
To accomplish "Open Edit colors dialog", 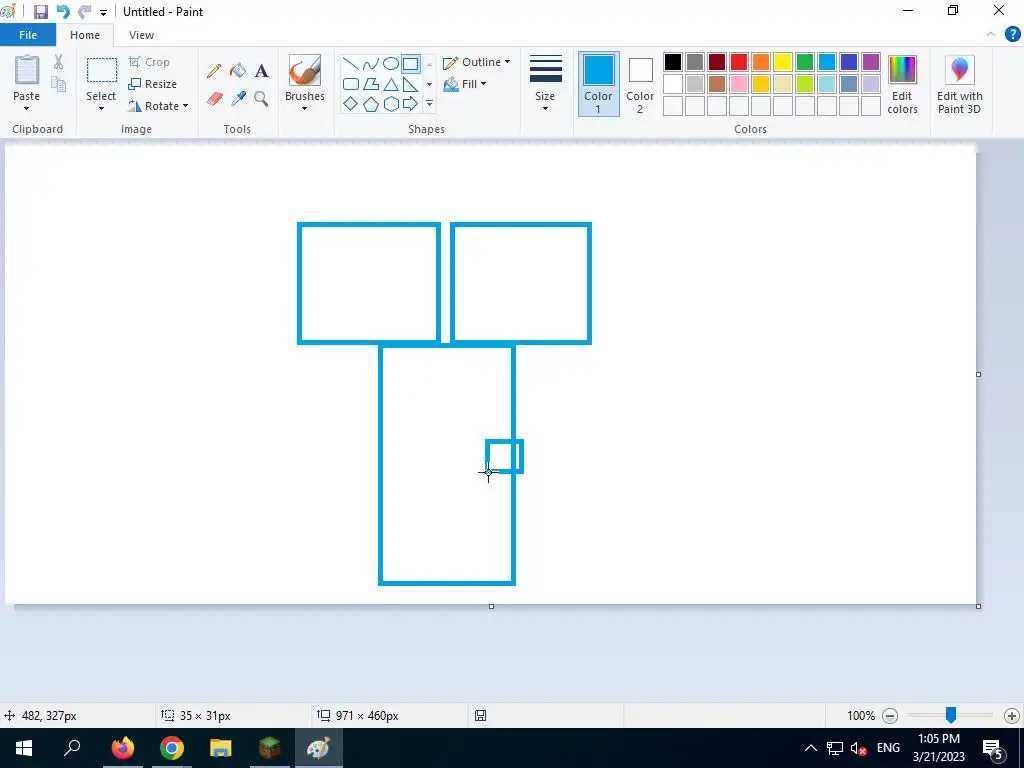I will pyautogui.click(x=902, y=84).
